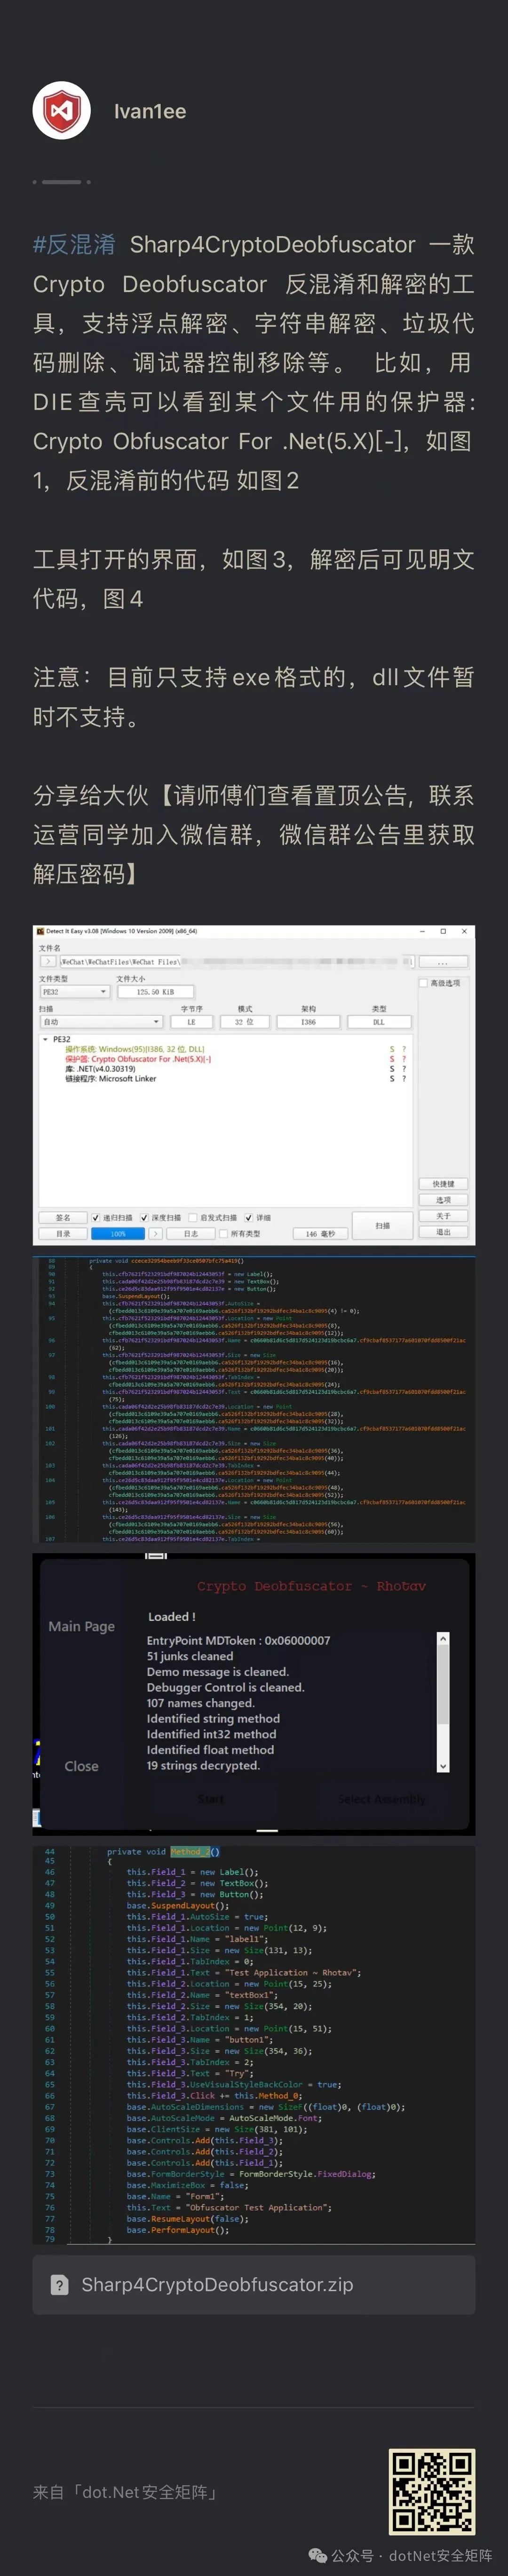The image size is (508, 2576).
Task: Click the Select Assembly button
Action: (381, 1799)
